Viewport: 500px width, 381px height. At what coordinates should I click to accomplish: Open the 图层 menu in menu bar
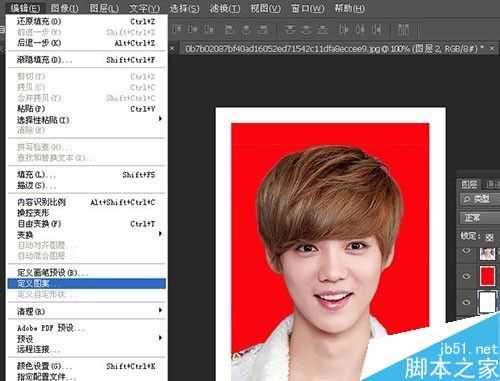[104, 8]
